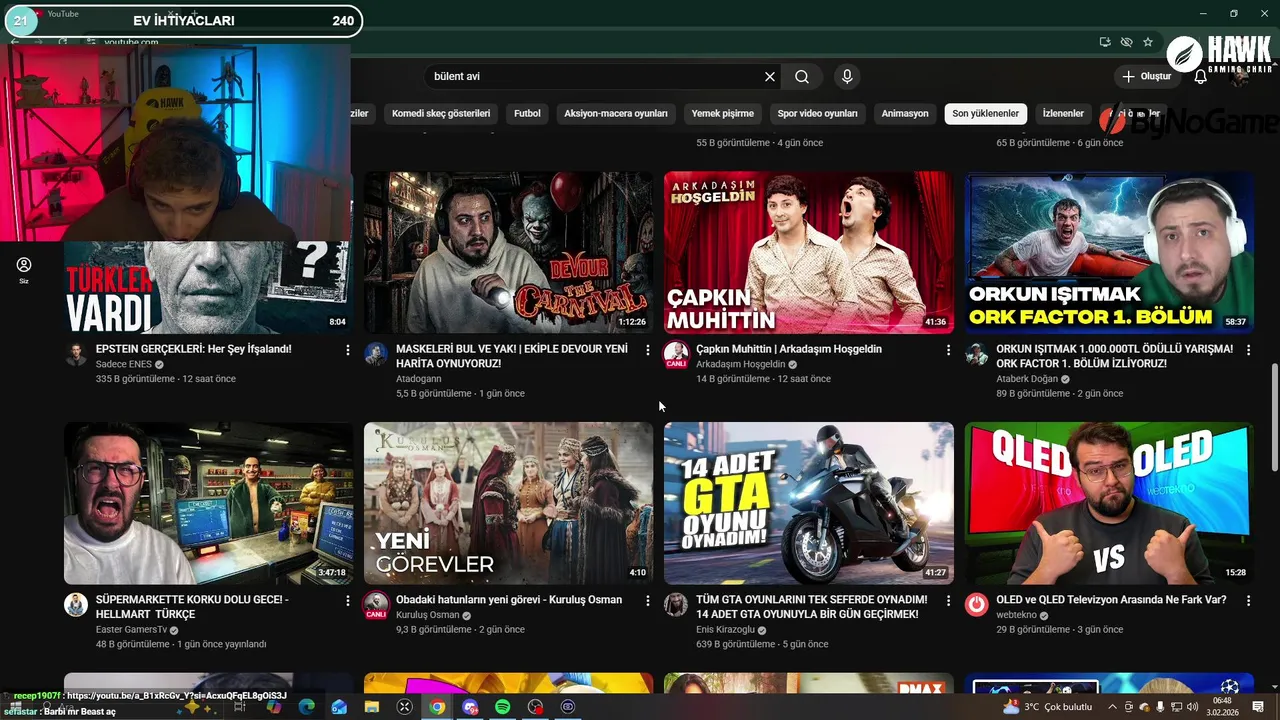Open the taskbar clock showing 06:48
1280x720 pixels.
1222,707
